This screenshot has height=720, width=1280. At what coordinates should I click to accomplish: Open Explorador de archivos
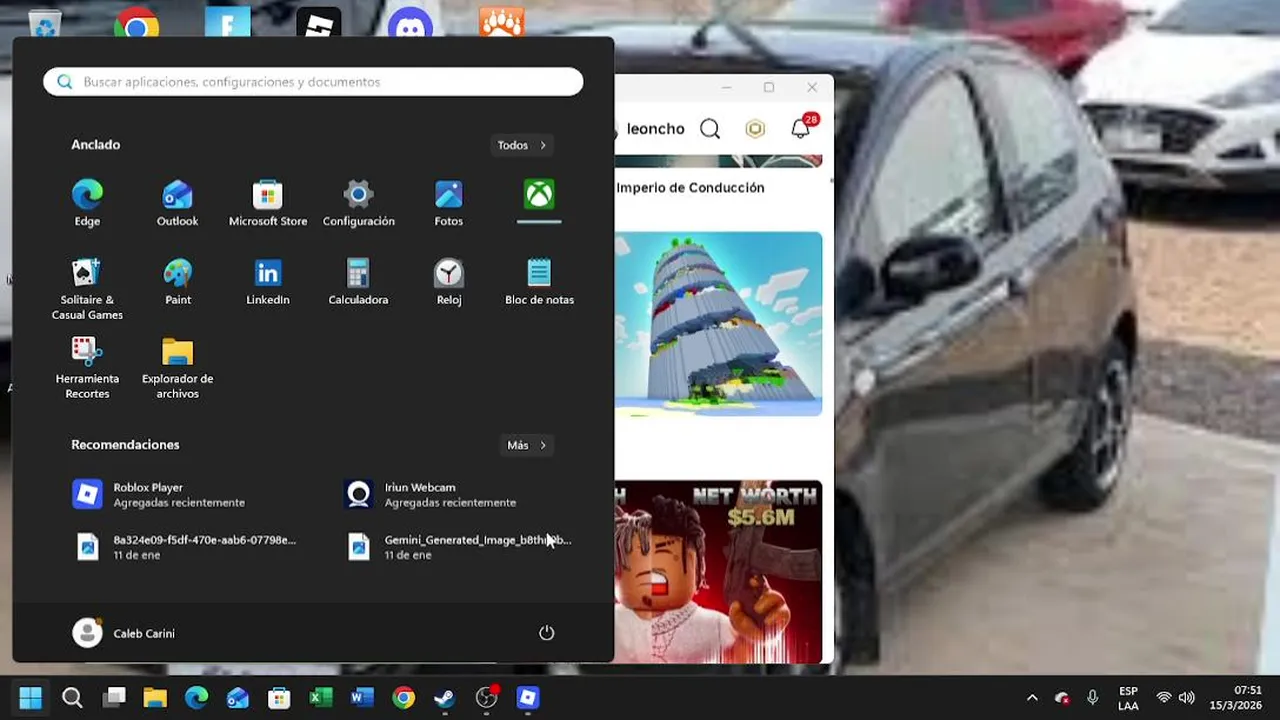pos(177,368)
